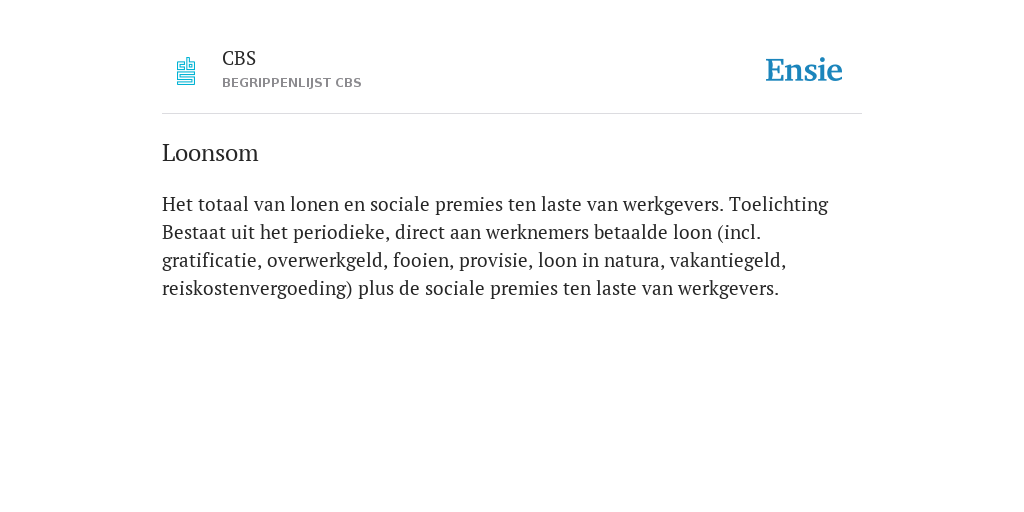Select the CBS source name

pos(239,59)
